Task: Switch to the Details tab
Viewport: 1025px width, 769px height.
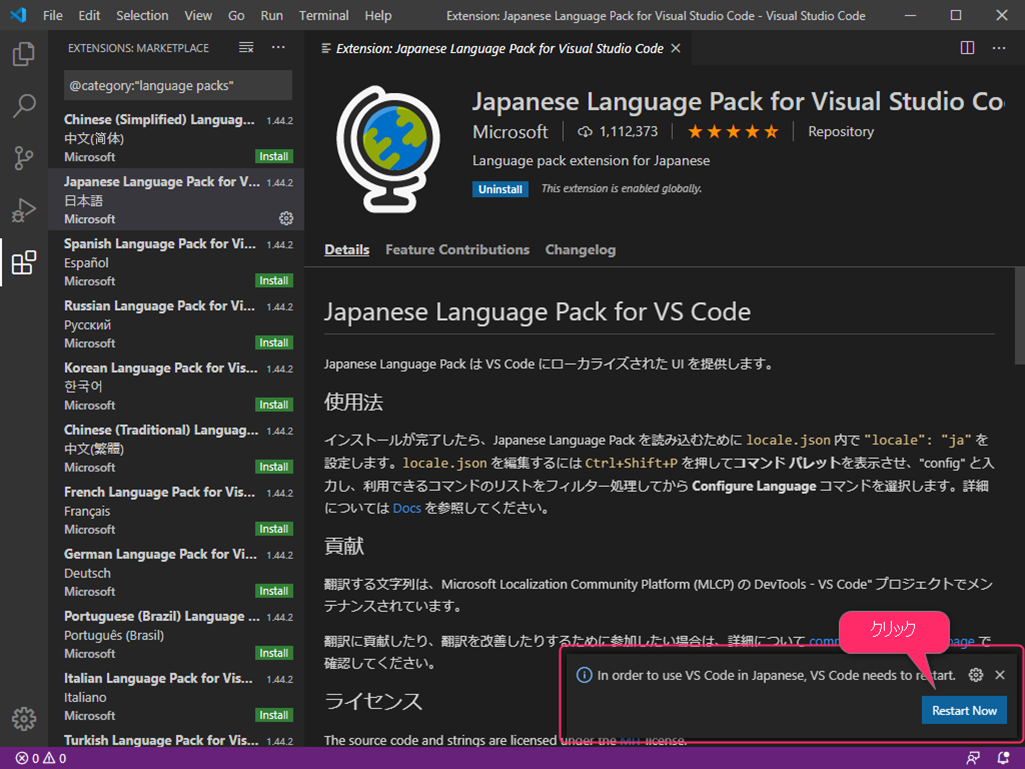Action: [347, 250]
